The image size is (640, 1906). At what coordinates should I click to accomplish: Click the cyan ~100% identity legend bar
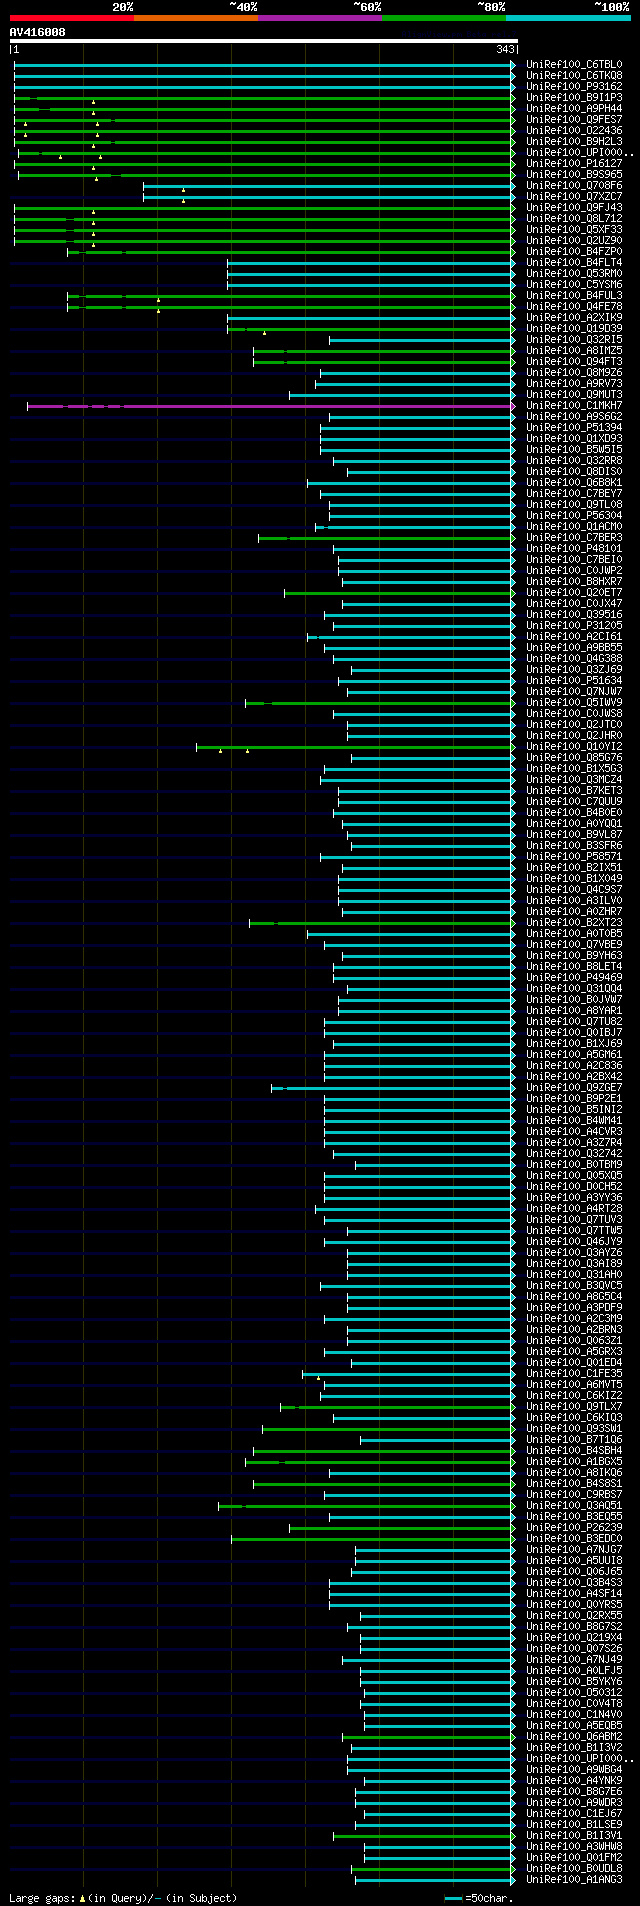point(568,18)
